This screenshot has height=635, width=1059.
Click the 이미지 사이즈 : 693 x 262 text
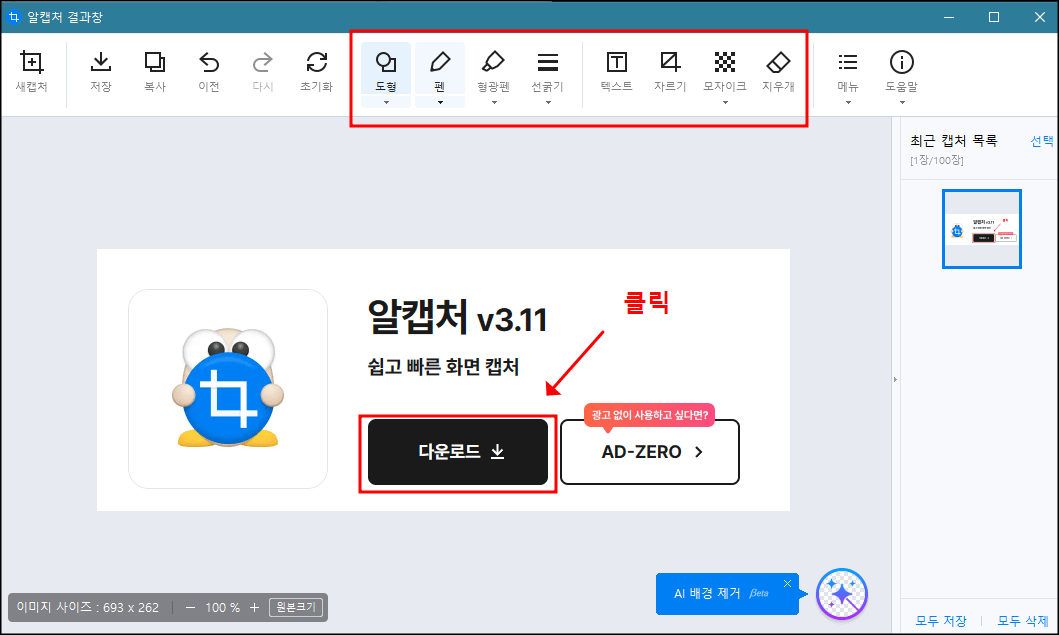click(88, 607)
